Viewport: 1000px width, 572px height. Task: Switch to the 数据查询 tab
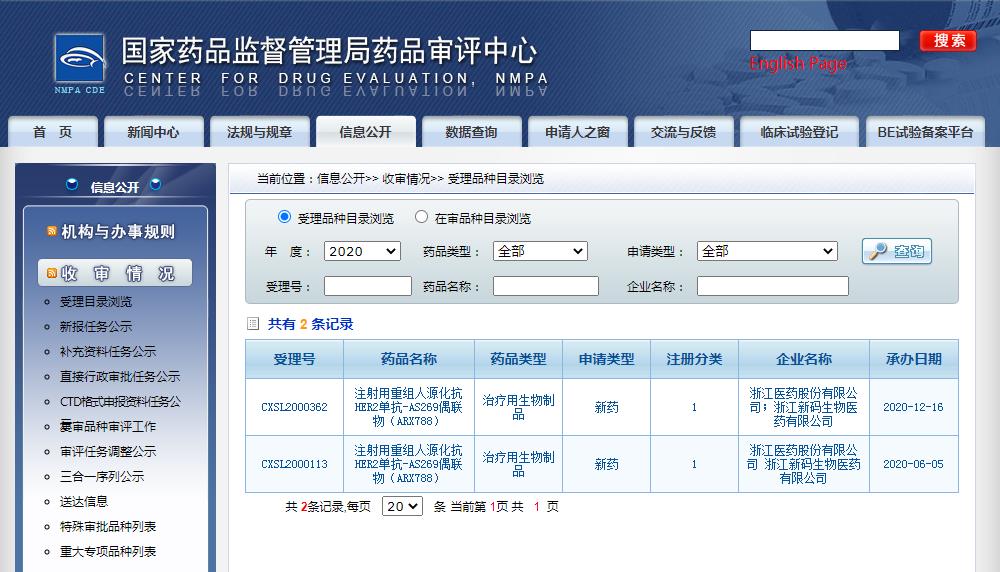(471, 132)
